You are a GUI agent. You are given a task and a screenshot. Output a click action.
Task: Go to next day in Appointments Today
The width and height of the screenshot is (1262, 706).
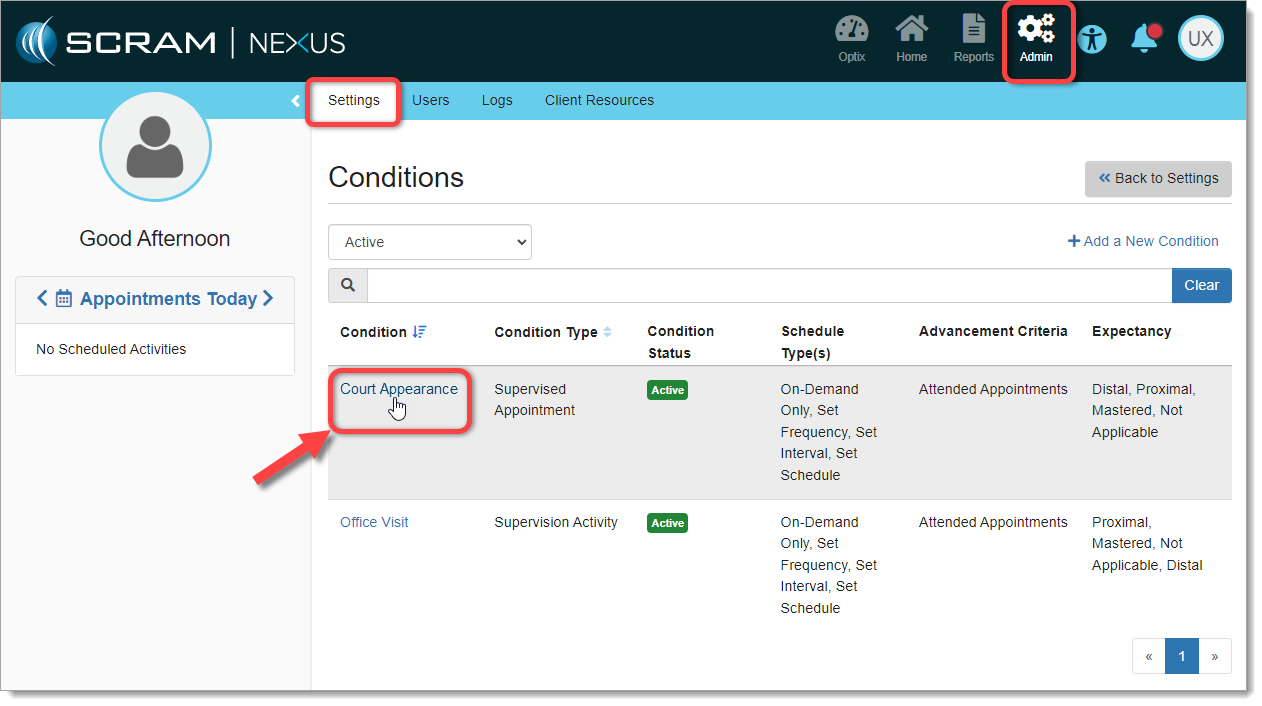[x=268, y=298]
